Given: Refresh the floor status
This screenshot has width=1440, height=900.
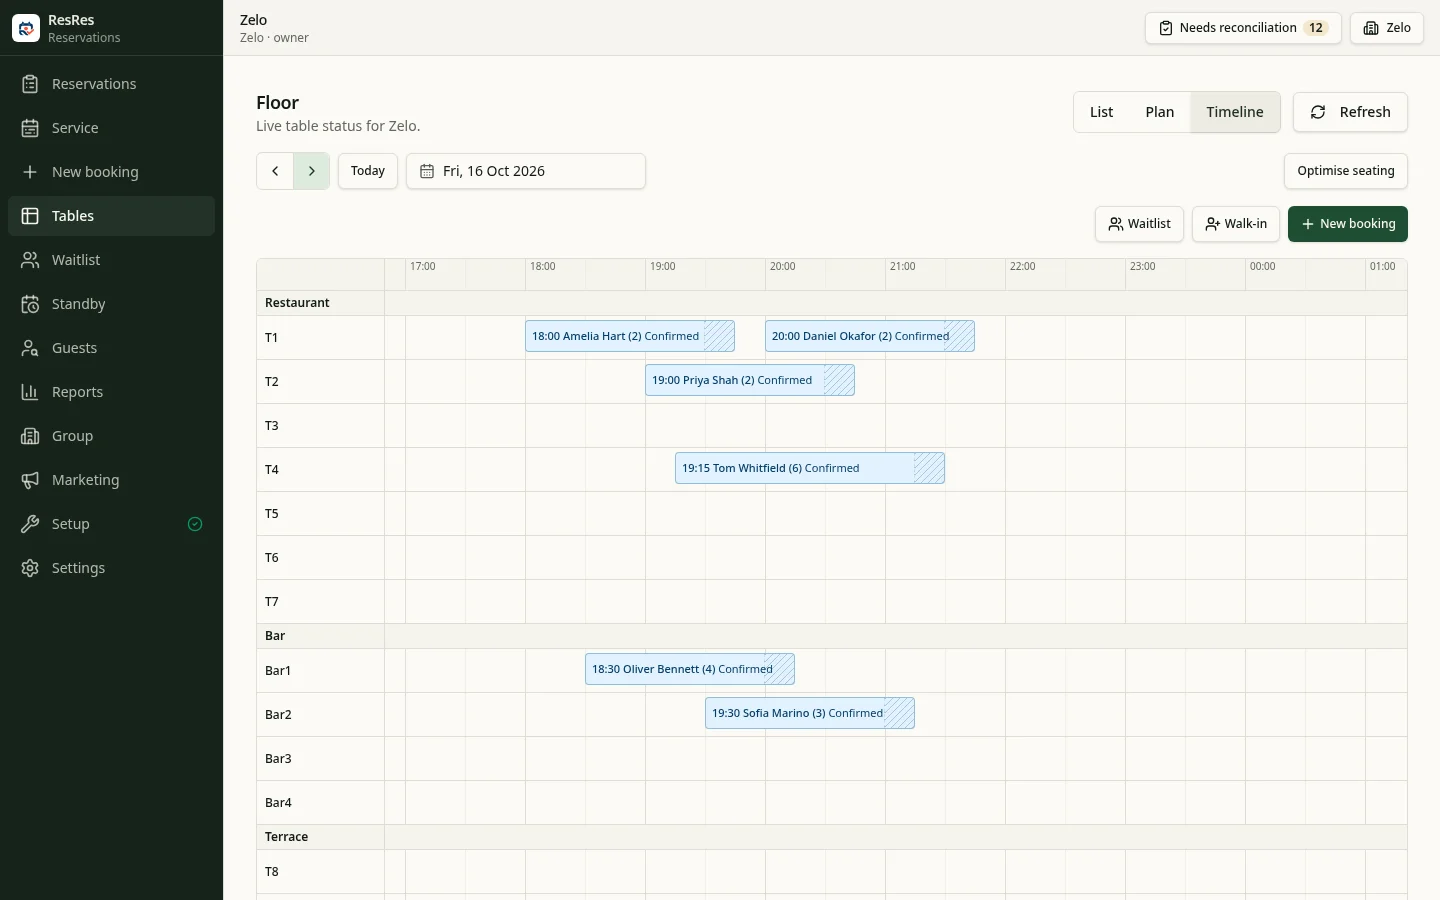Looking at the screenshot, I should 1350,112.
